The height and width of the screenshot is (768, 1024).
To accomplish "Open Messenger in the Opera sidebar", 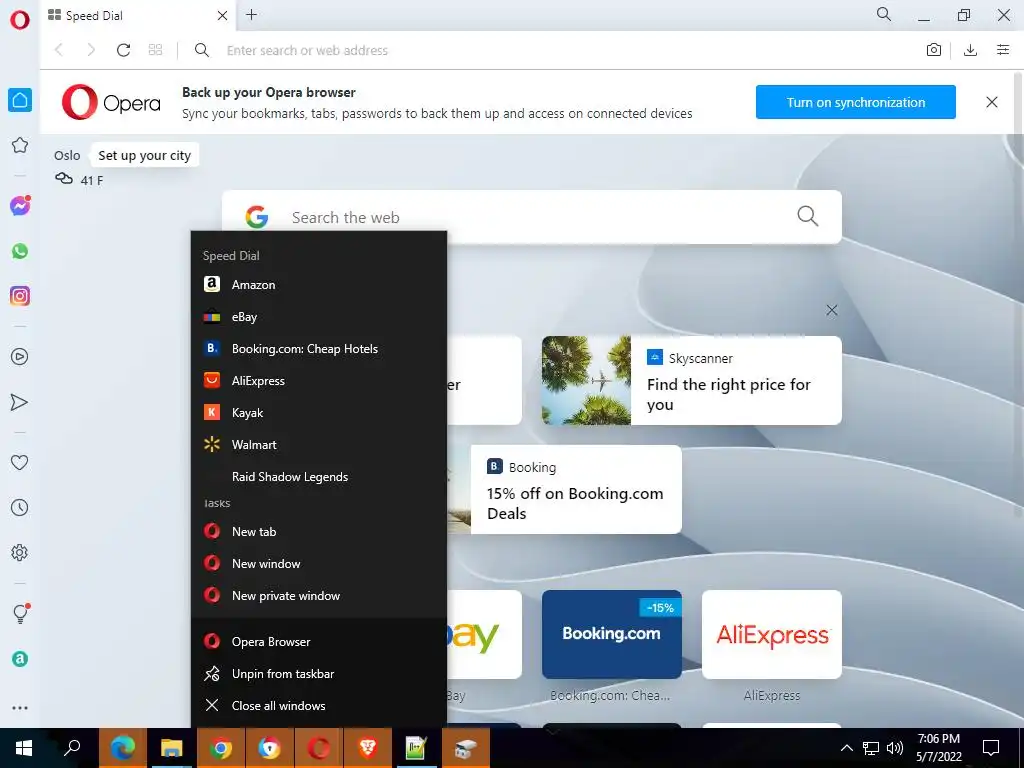I will pyautogui.click(x=20, y=206).
